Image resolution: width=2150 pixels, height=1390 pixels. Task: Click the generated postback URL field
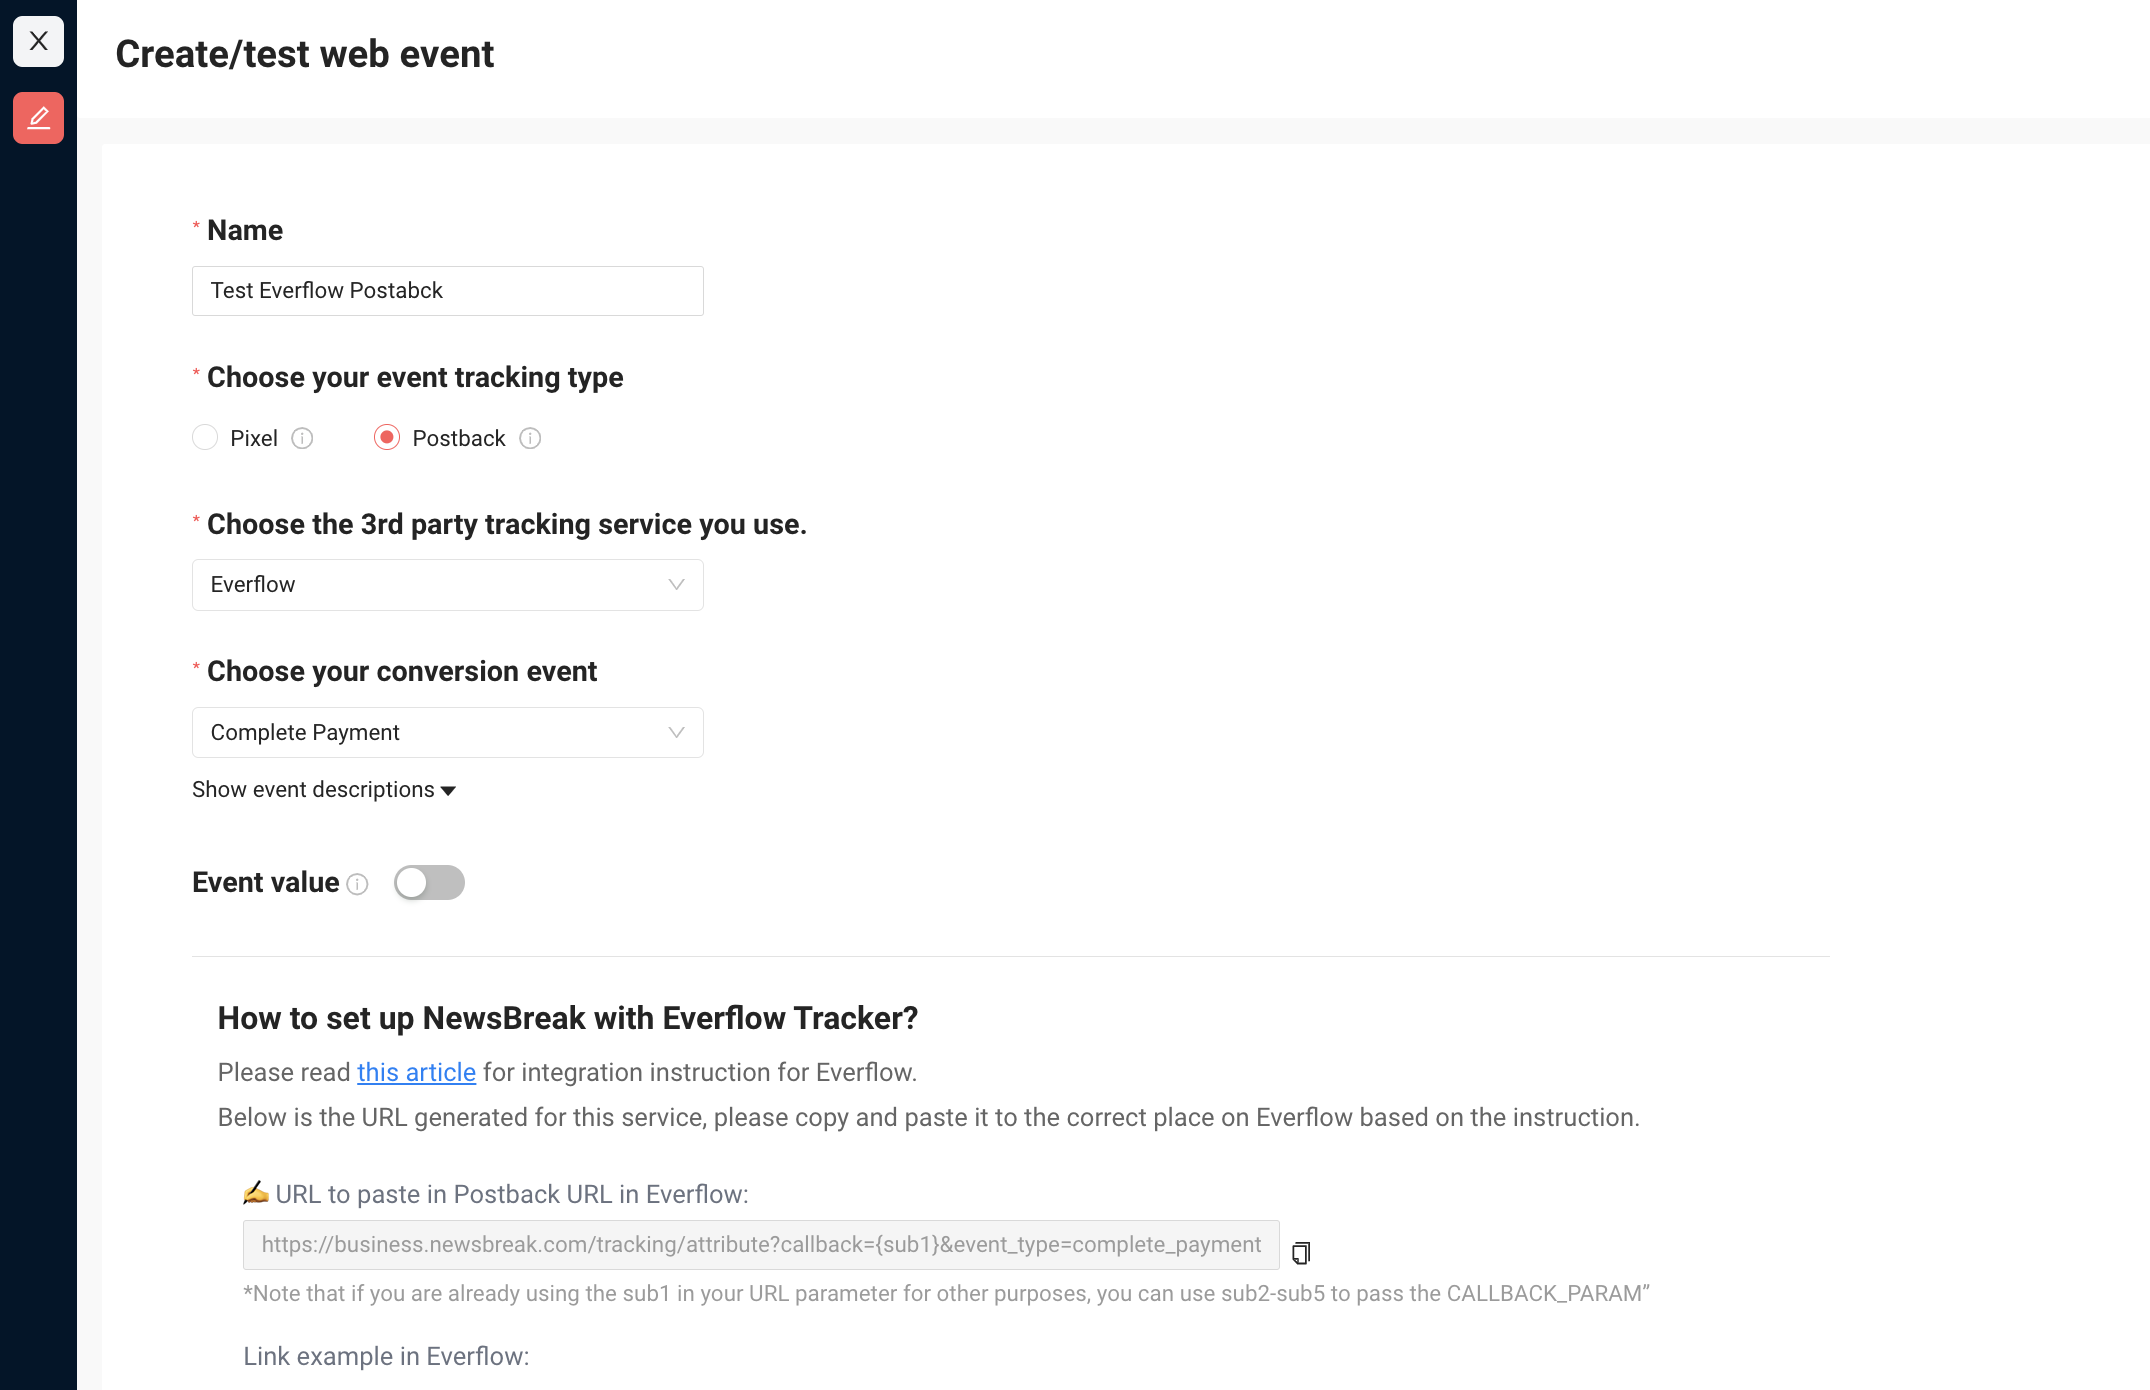click(761, 1245)
